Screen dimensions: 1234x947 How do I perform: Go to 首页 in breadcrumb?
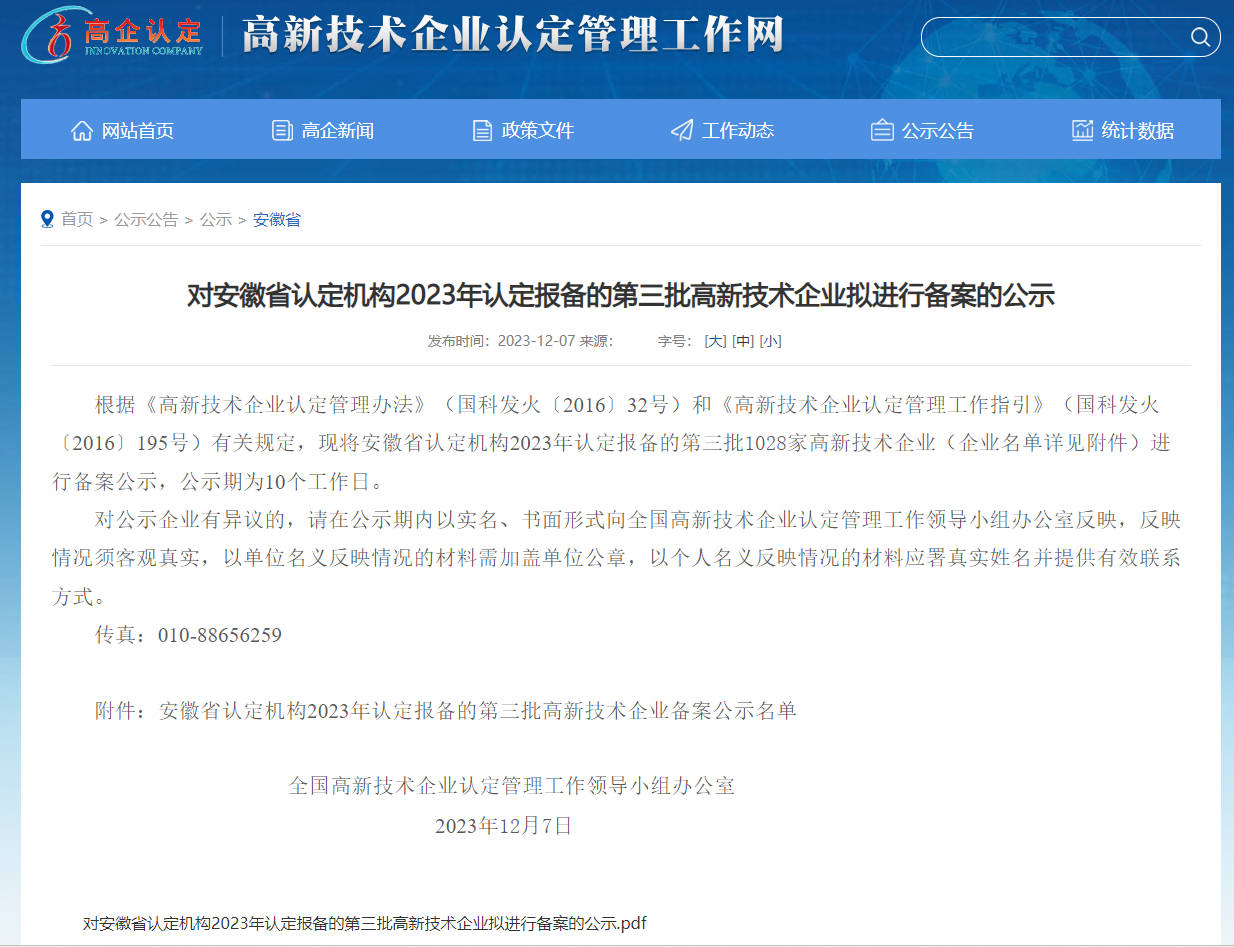click(77, 219)
